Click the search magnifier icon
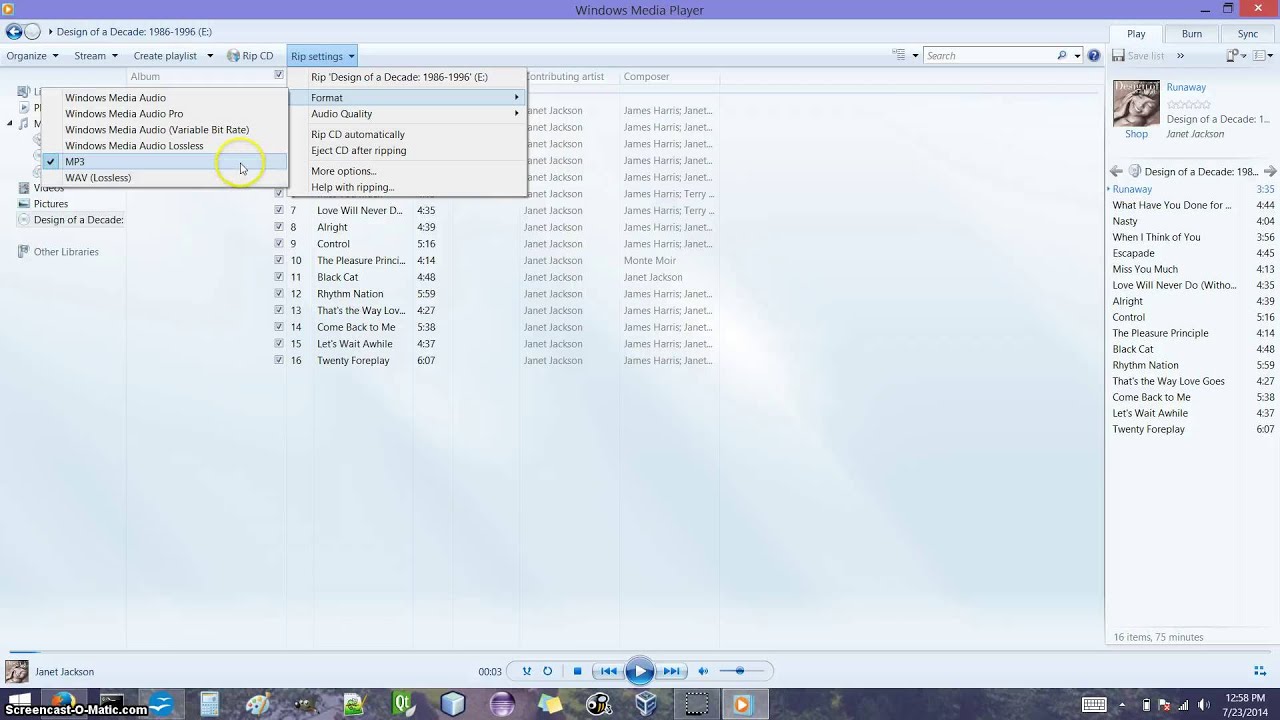The height and width of the screenshot is (720, 1280). pos(1062,56)
